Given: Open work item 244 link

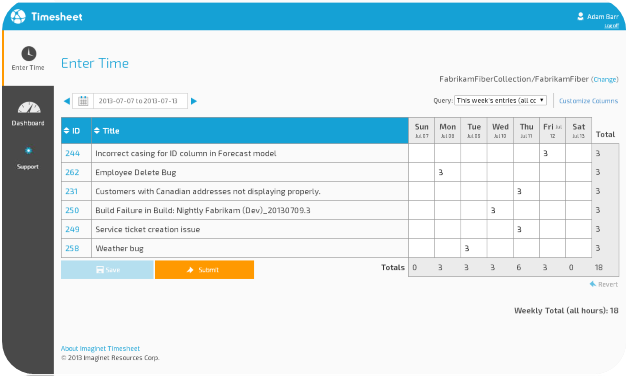Looking at the screenshot, I should [73, 153].
